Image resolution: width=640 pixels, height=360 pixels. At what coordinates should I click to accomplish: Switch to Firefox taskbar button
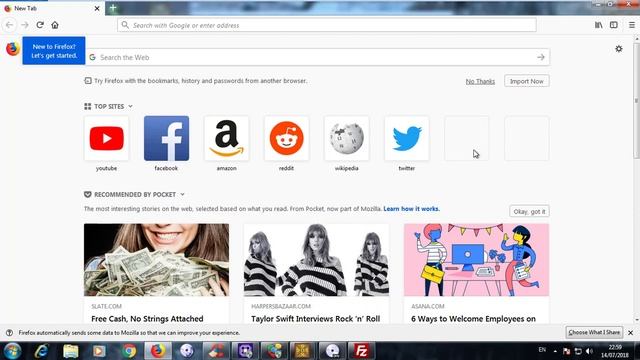click(x=158, y=351)
